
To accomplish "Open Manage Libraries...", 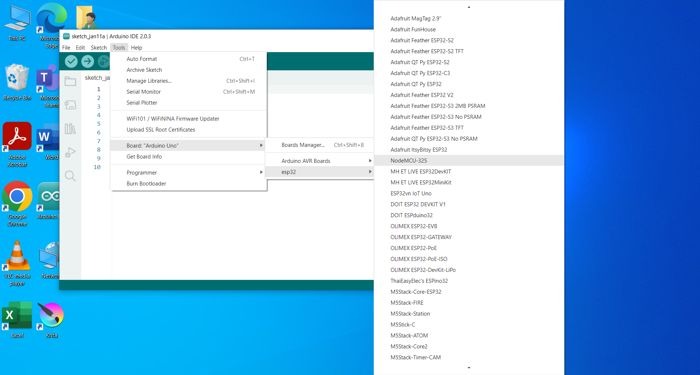I will pyautogui.click(x=189, y=81).
